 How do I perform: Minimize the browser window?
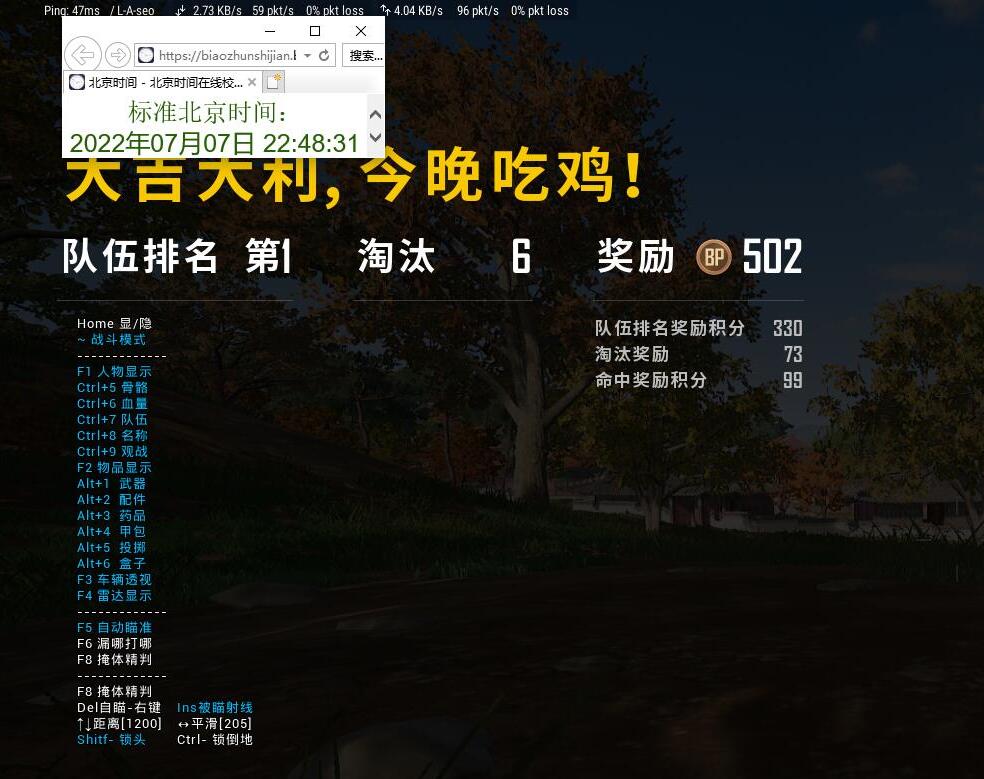[269, 31]
